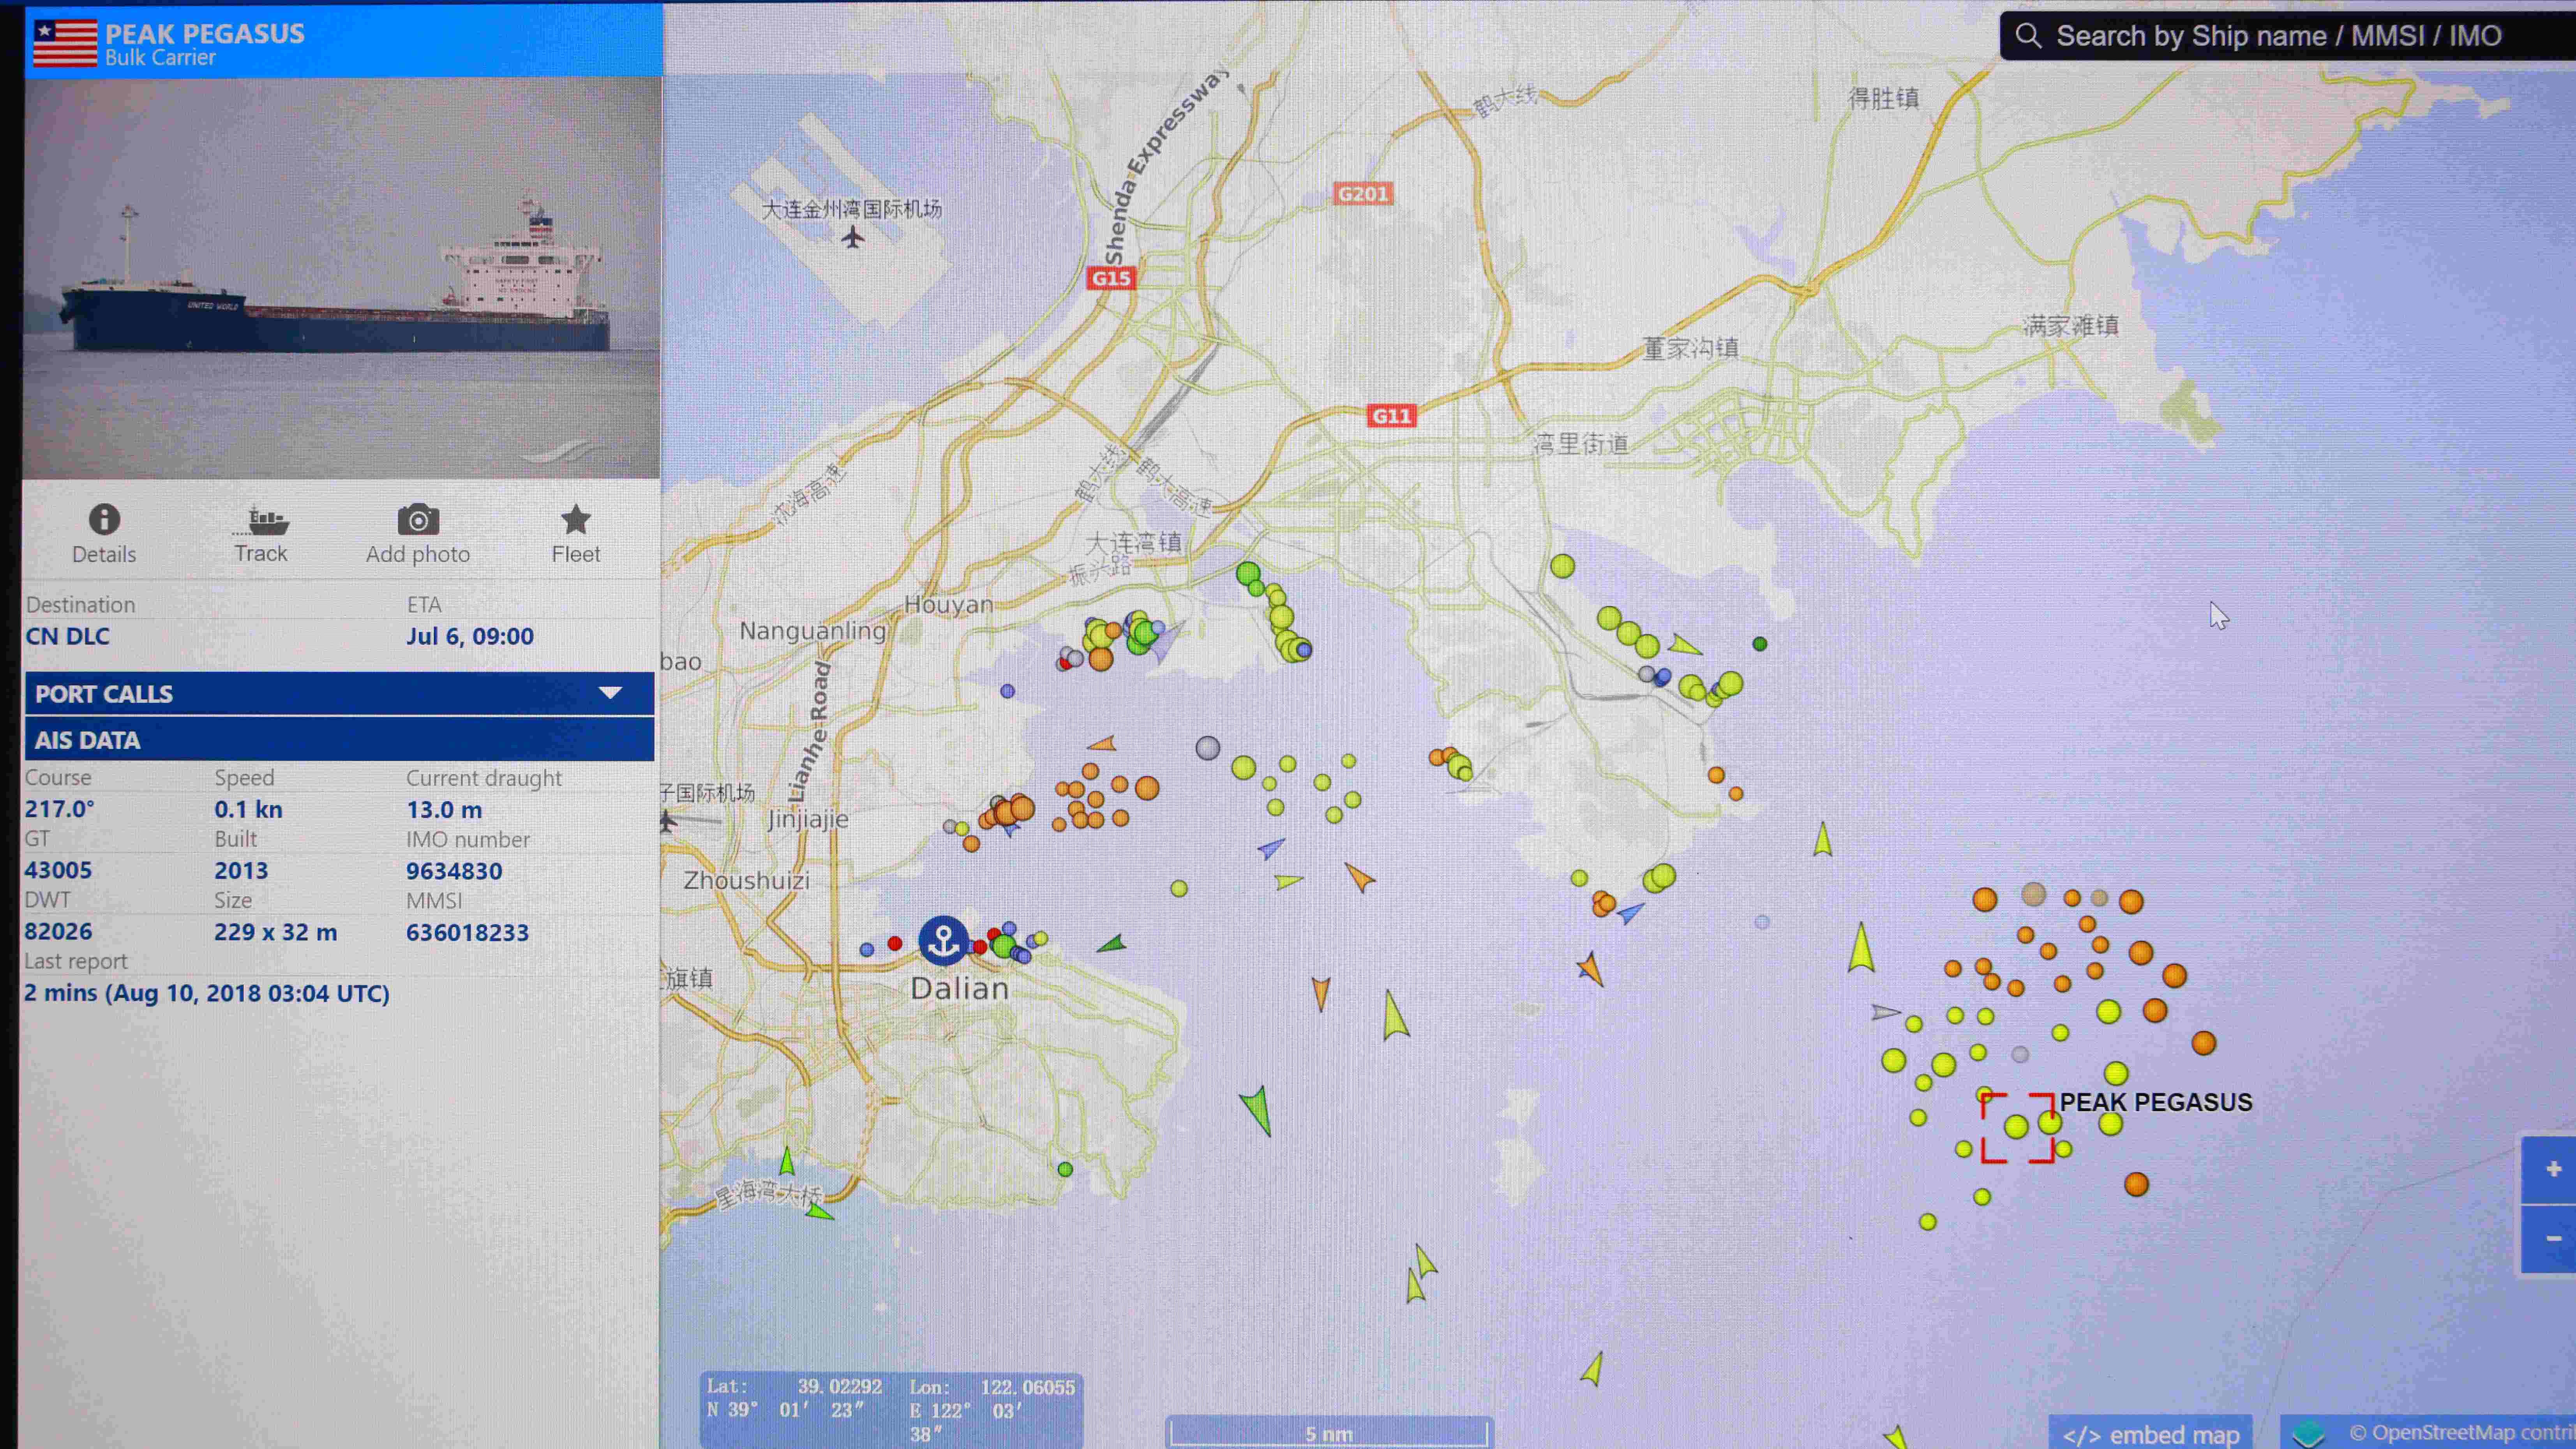Click size value 229 x 32 m
This screenshot has width=2576, height=1449.
pyautogui.click(x=275, y=932)
